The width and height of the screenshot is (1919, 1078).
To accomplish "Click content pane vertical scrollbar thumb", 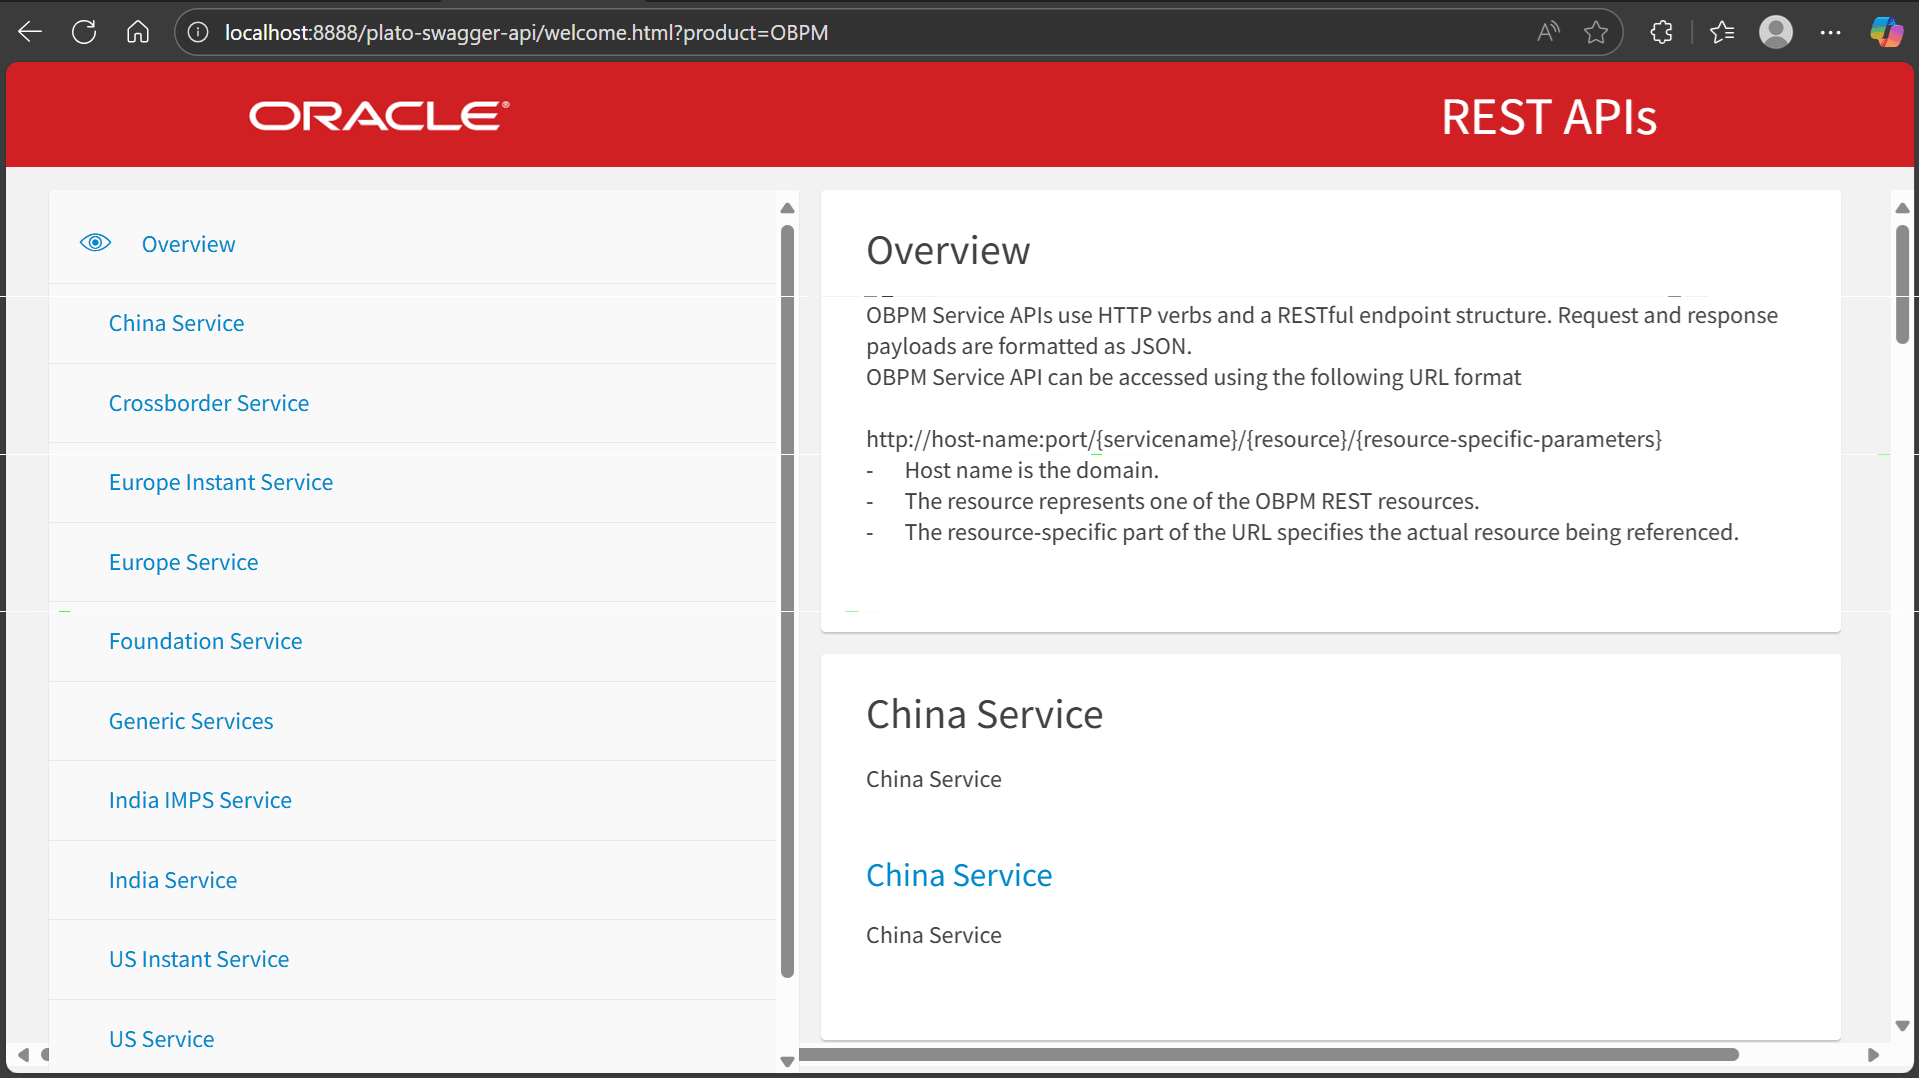I will click(1902, 284).
